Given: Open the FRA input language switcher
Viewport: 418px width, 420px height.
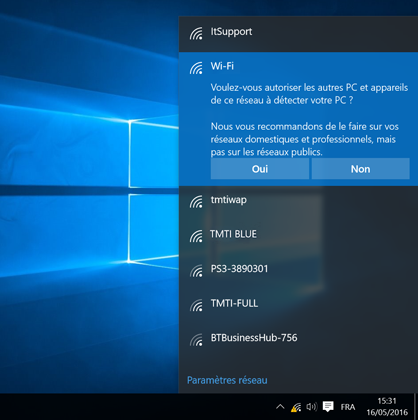Looking at the screenshot, I should point(348,407).
